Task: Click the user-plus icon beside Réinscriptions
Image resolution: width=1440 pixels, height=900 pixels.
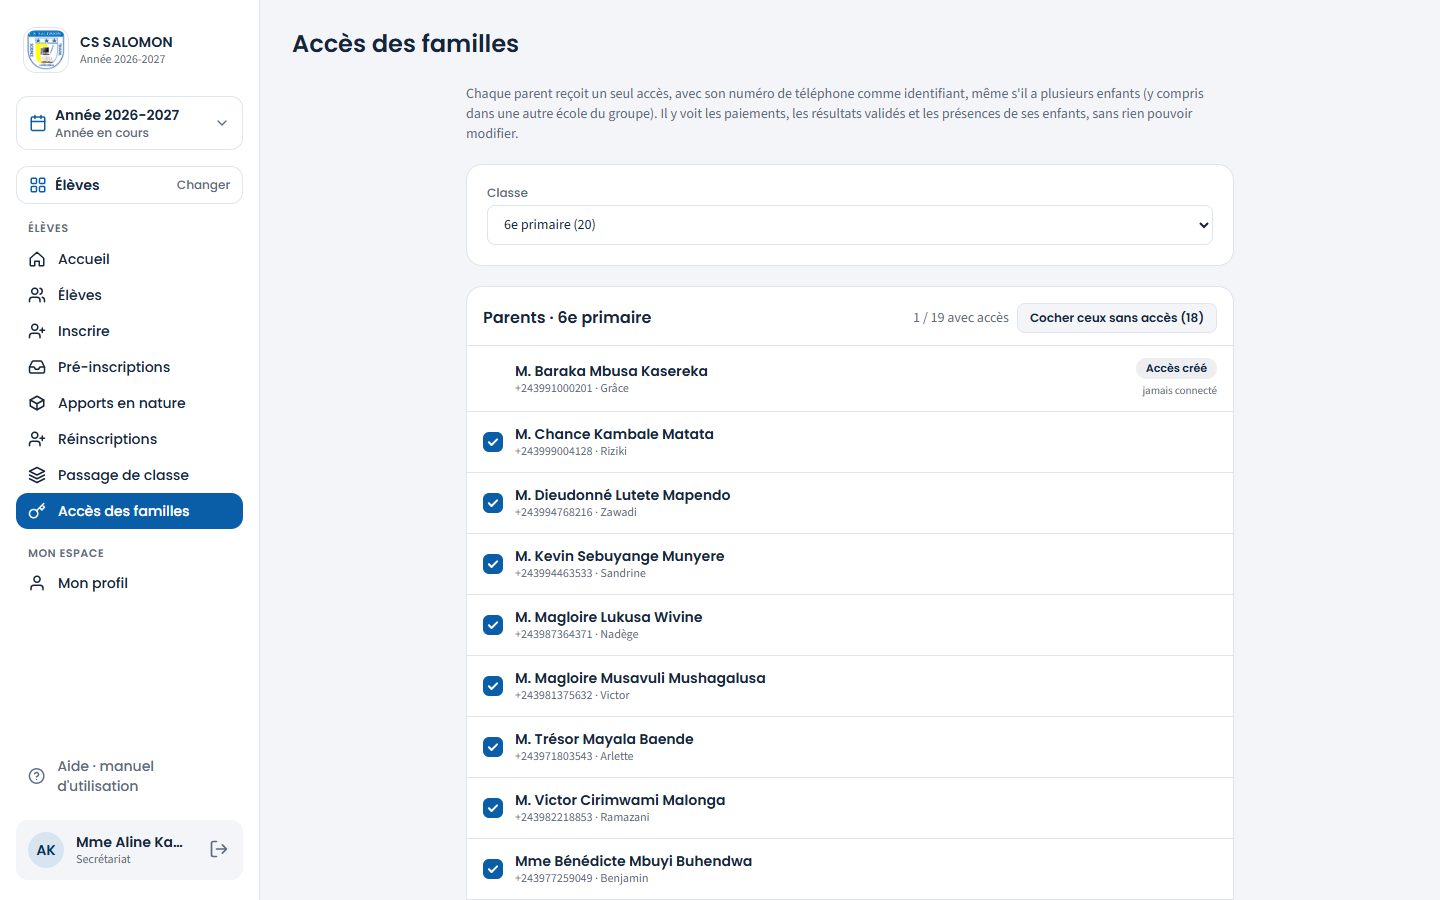Action: 37,439
